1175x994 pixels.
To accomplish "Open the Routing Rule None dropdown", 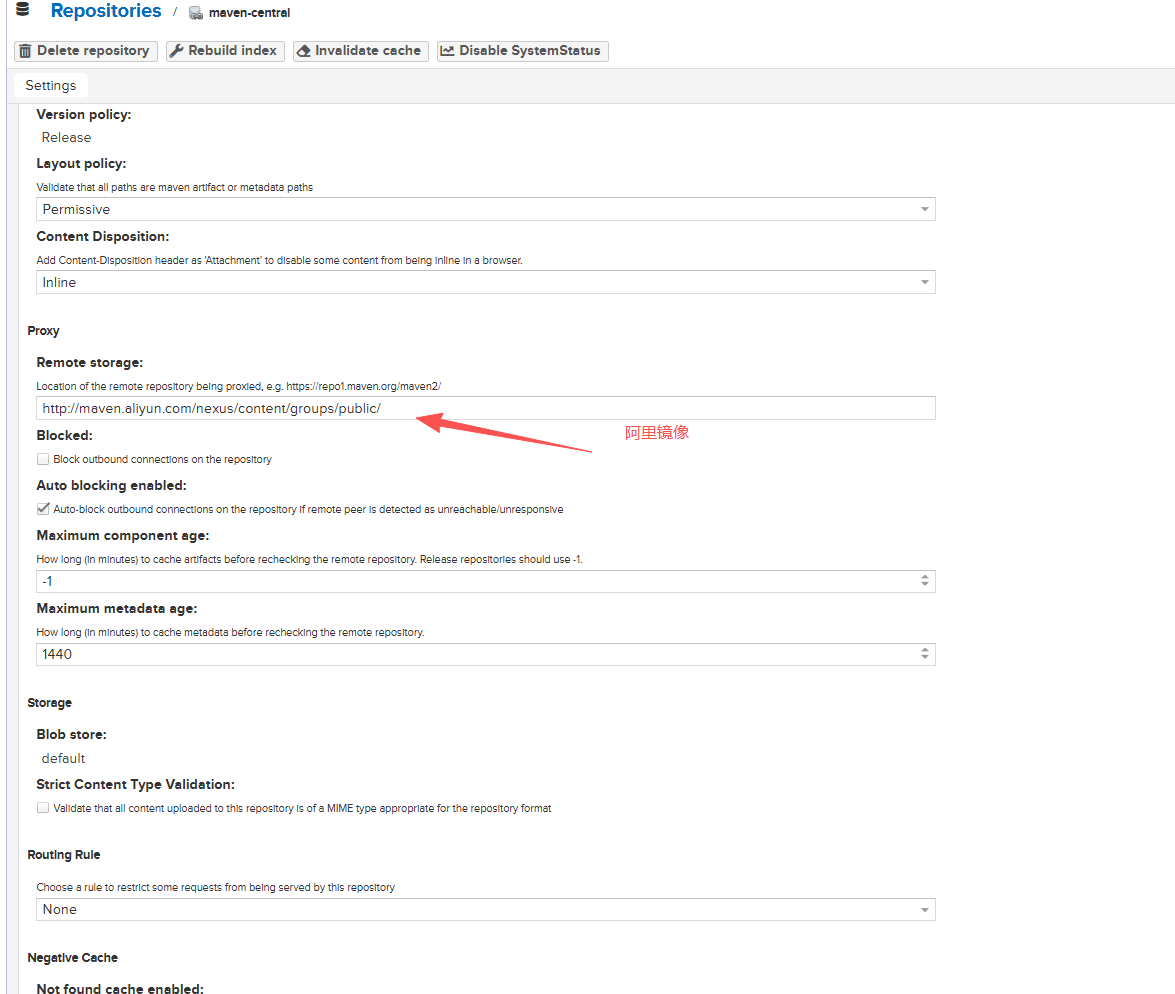I will [486, 910].
